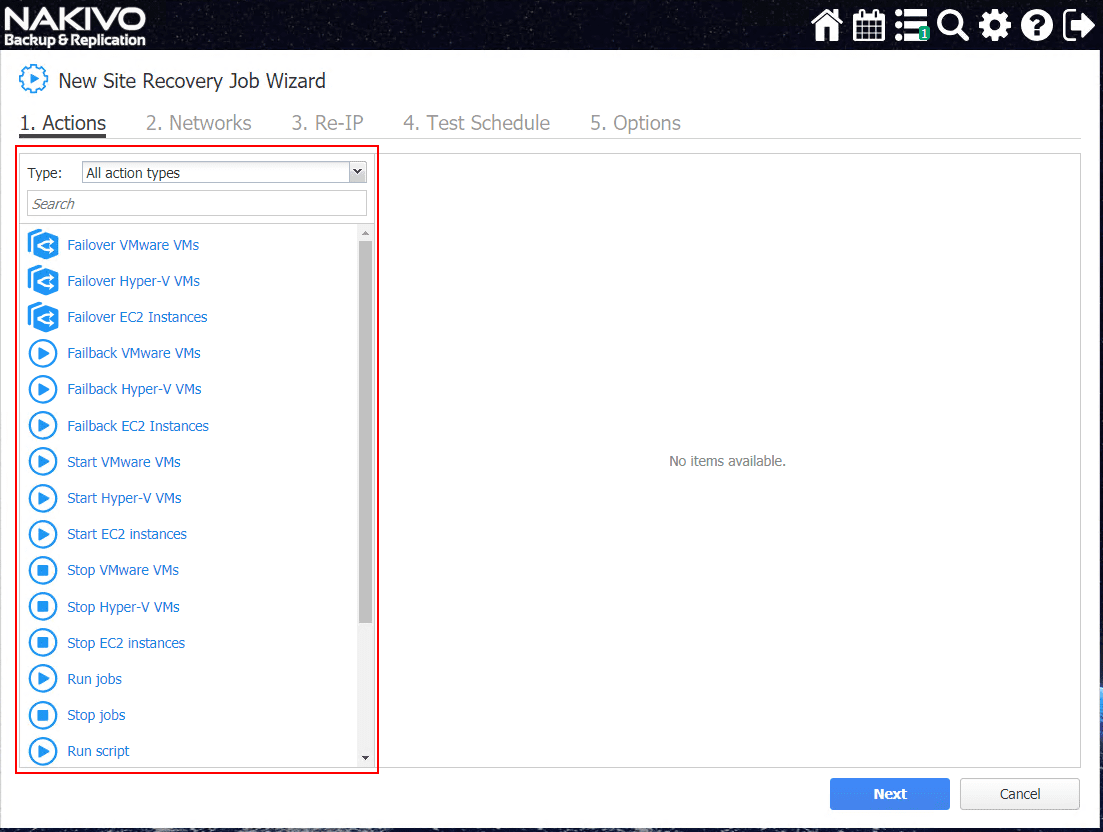Cancel the Site Recovery Job wizard

pos(1019,793)
